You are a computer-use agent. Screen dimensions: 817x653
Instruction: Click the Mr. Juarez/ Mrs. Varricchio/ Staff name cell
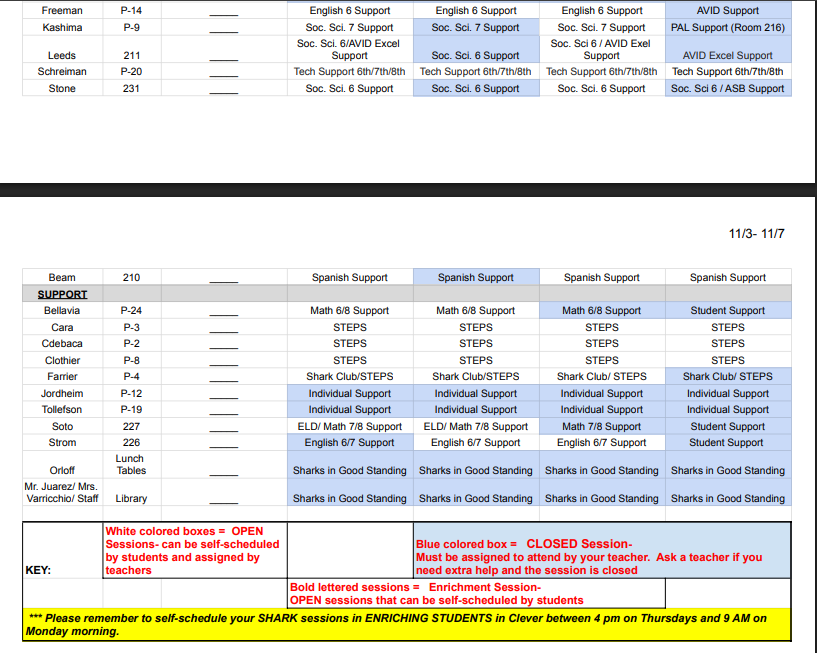click(x=62, y=492)
